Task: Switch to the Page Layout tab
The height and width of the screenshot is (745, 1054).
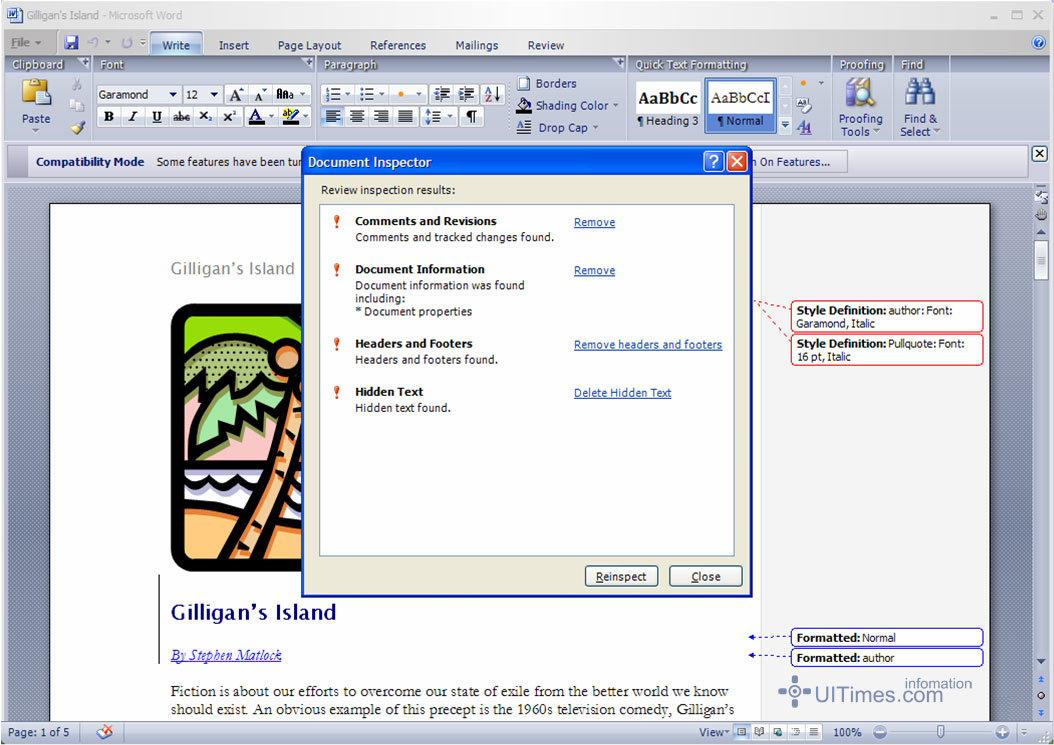Action: [309, 45]
